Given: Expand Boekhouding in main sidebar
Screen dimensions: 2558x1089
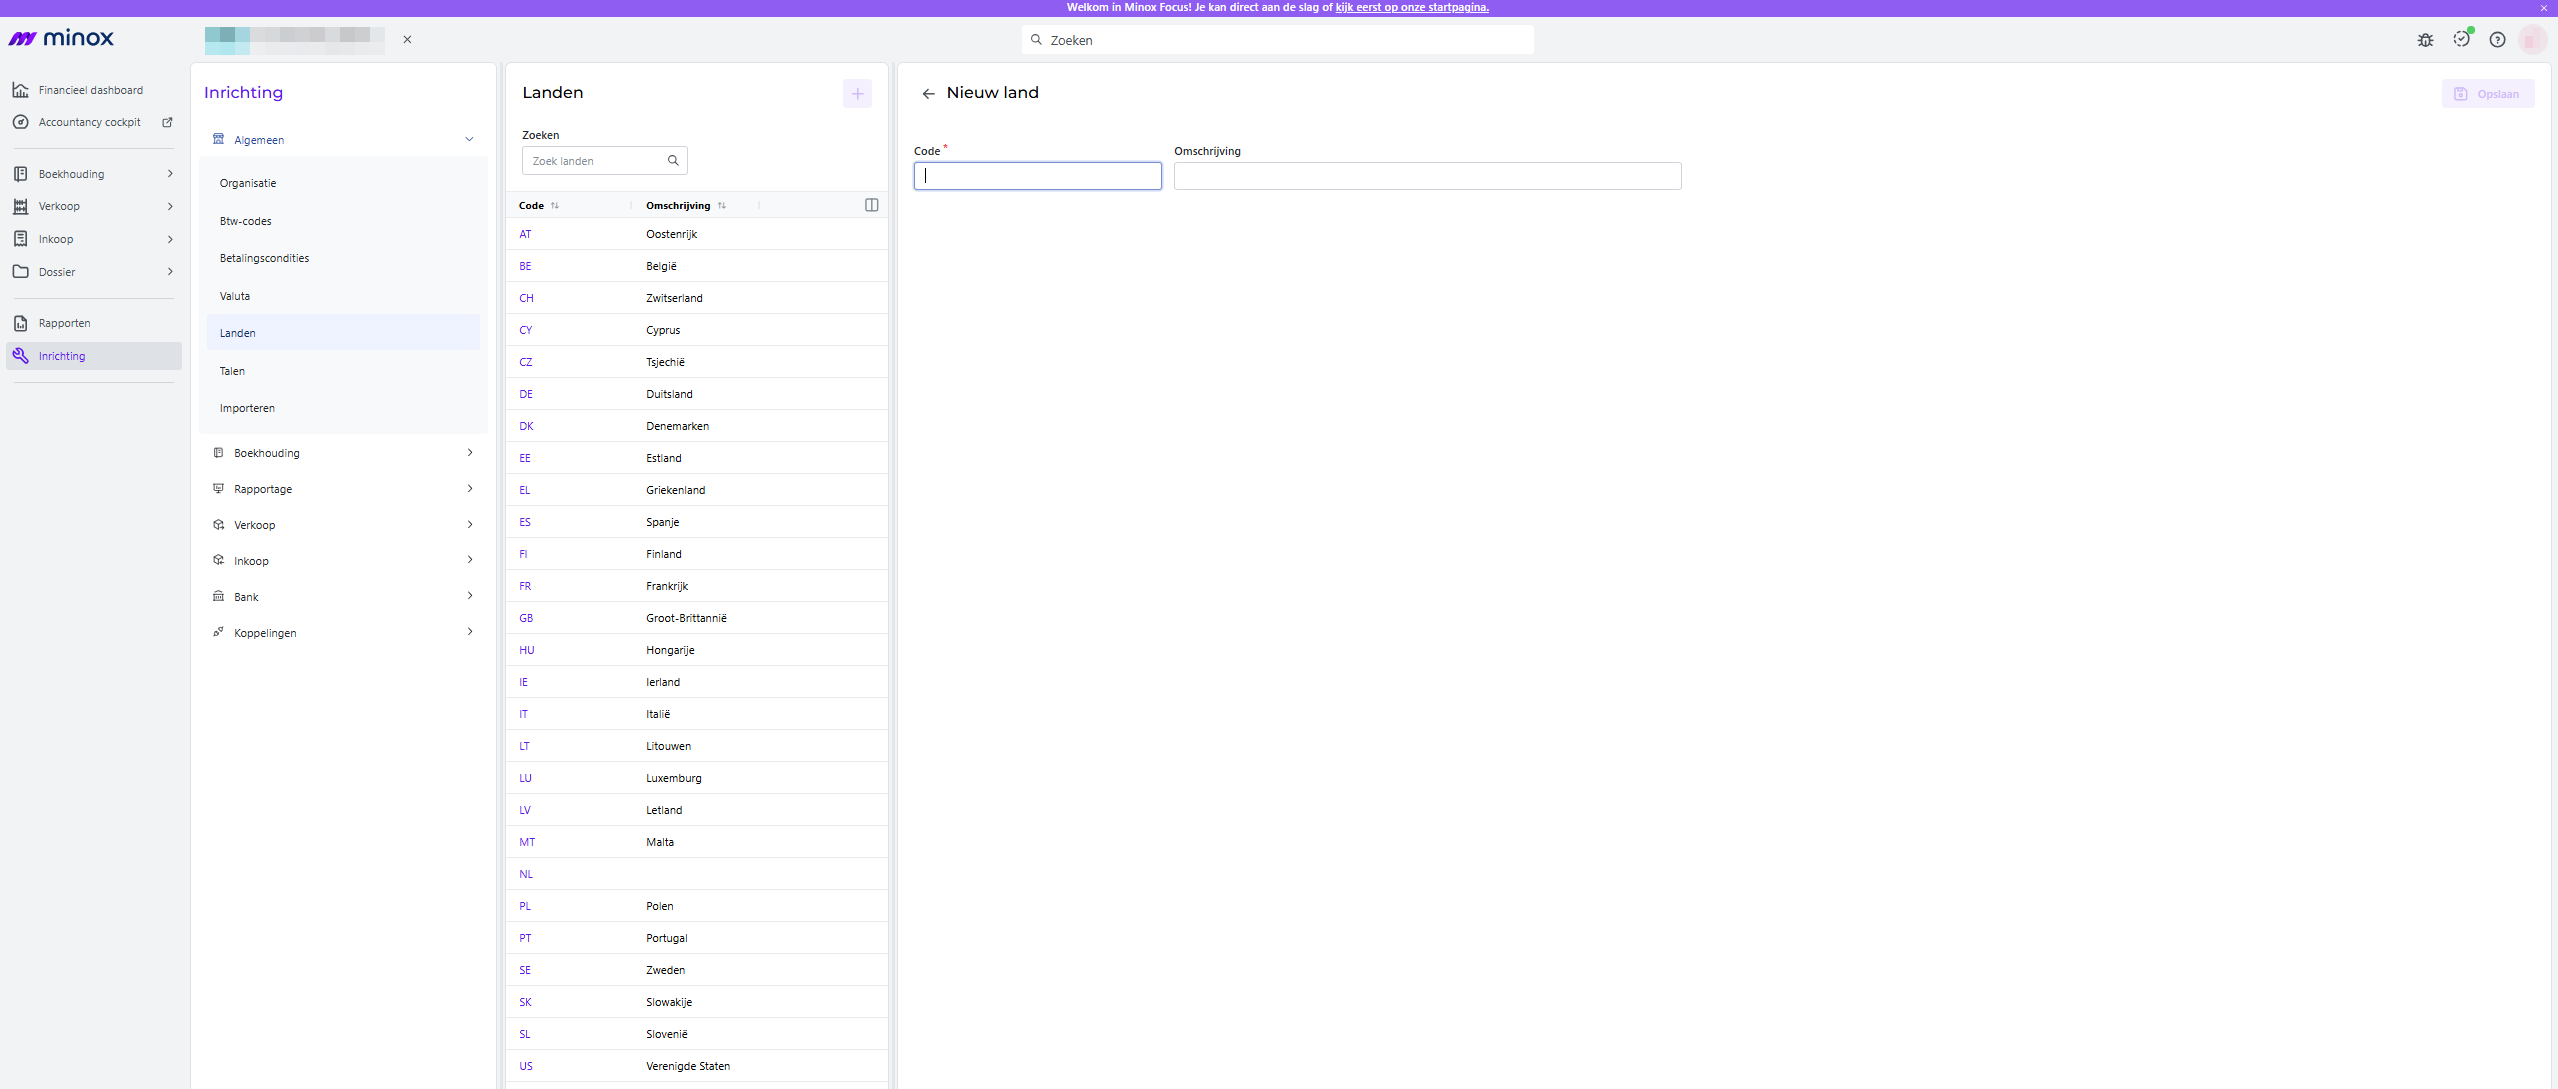Looking at the screenshot, I should pos(94,174).
